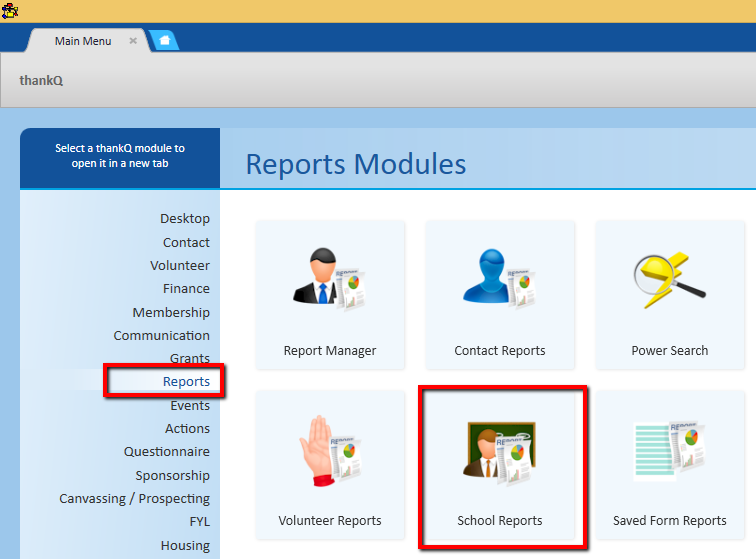Go to the Volunteer module
Screen dimensions: 756x559
(x=180, y=265)
